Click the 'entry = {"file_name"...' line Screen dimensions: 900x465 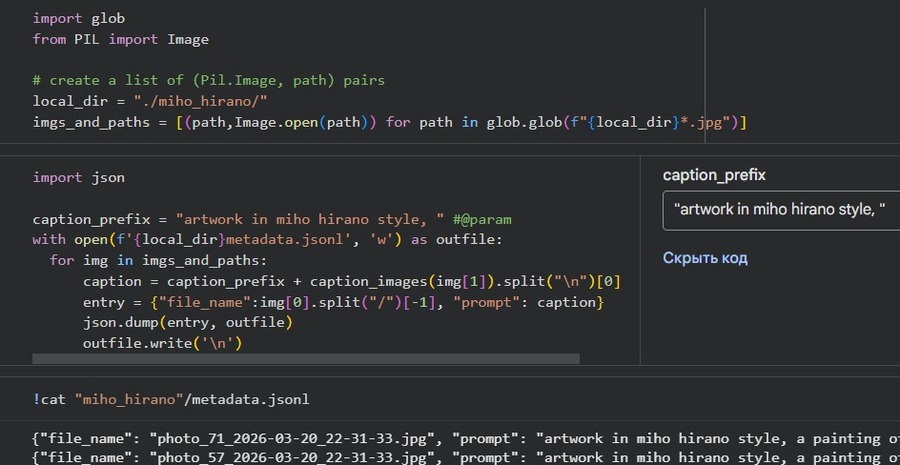(344, 302)
